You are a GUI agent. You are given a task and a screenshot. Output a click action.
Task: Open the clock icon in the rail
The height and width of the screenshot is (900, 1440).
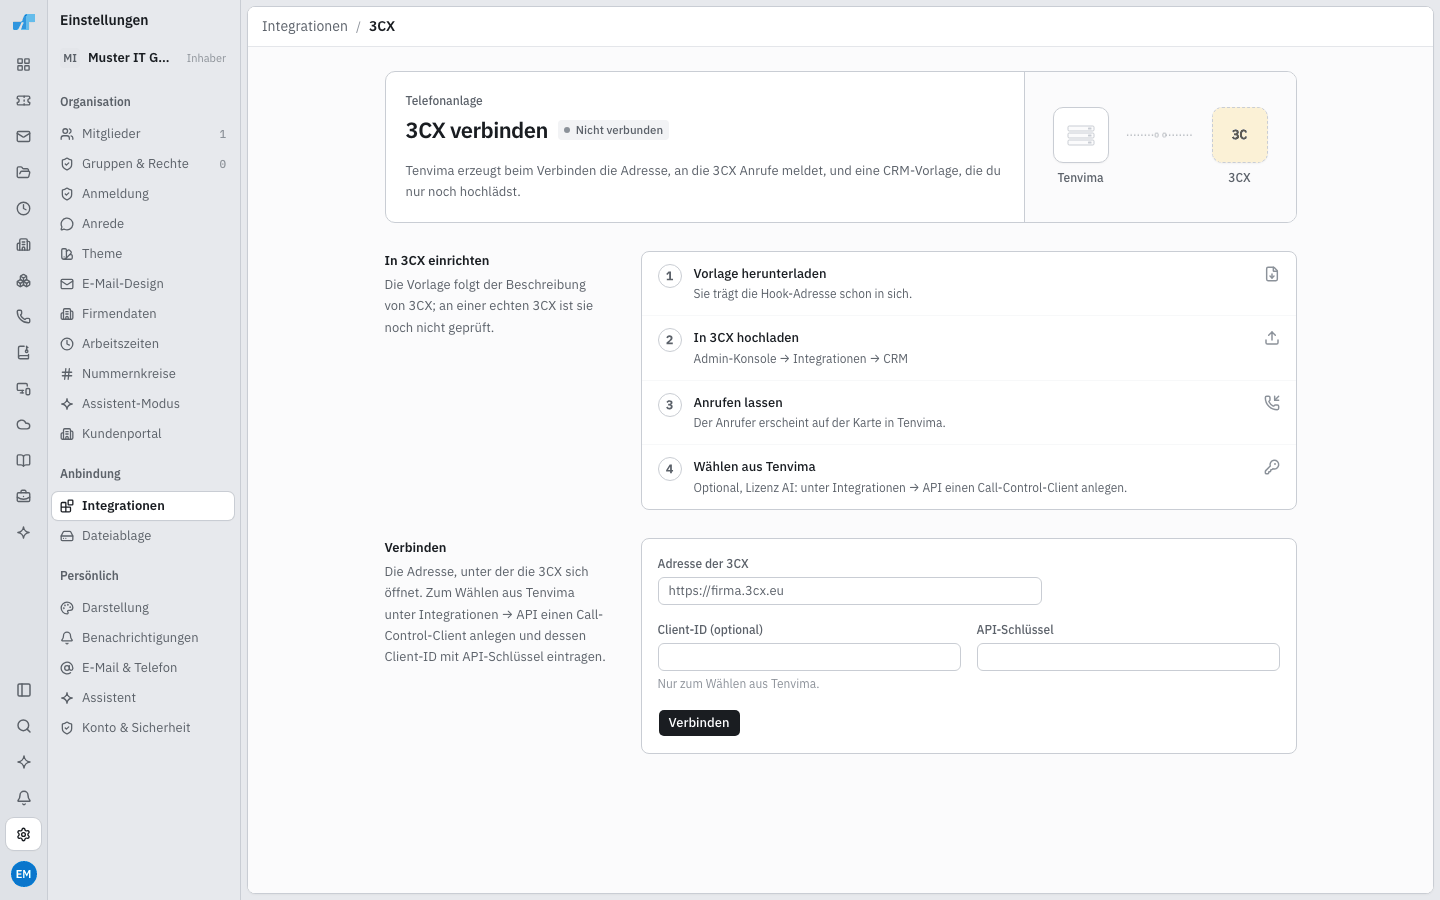pyautogui.click(x=24, y=209)
